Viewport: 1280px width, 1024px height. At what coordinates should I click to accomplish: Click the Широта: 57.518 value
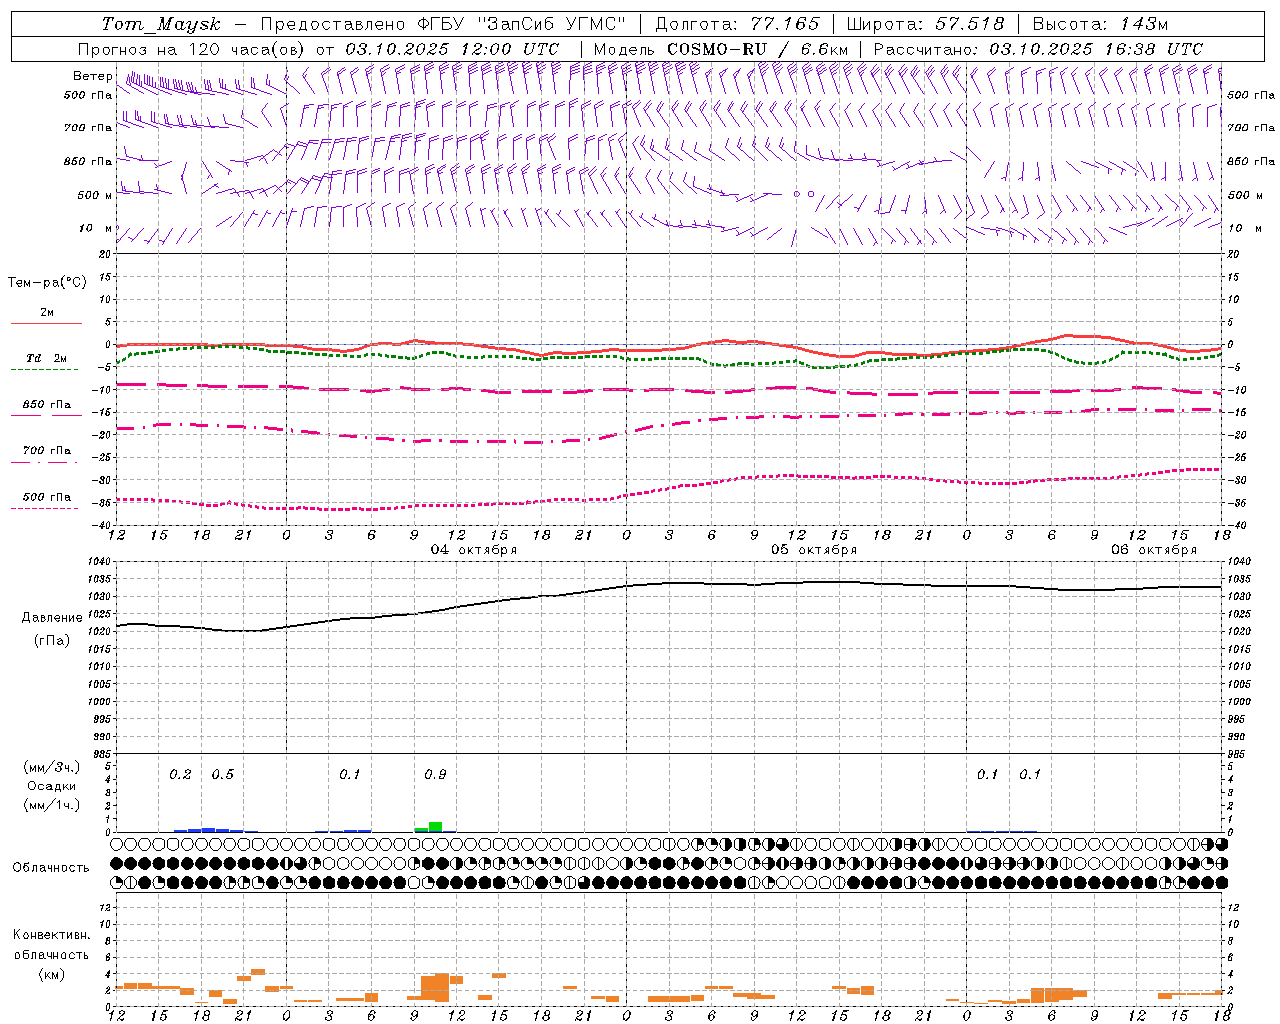(926, 24)
